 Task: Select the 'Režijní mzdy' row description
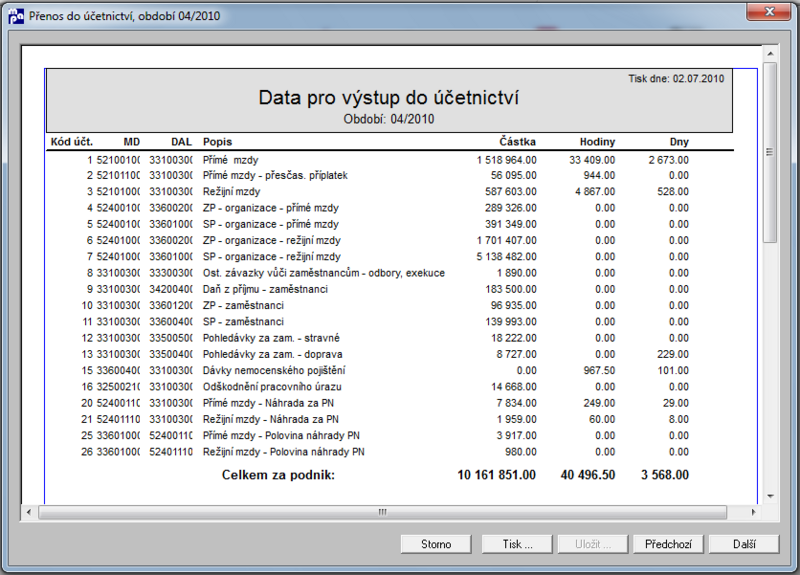231,192
